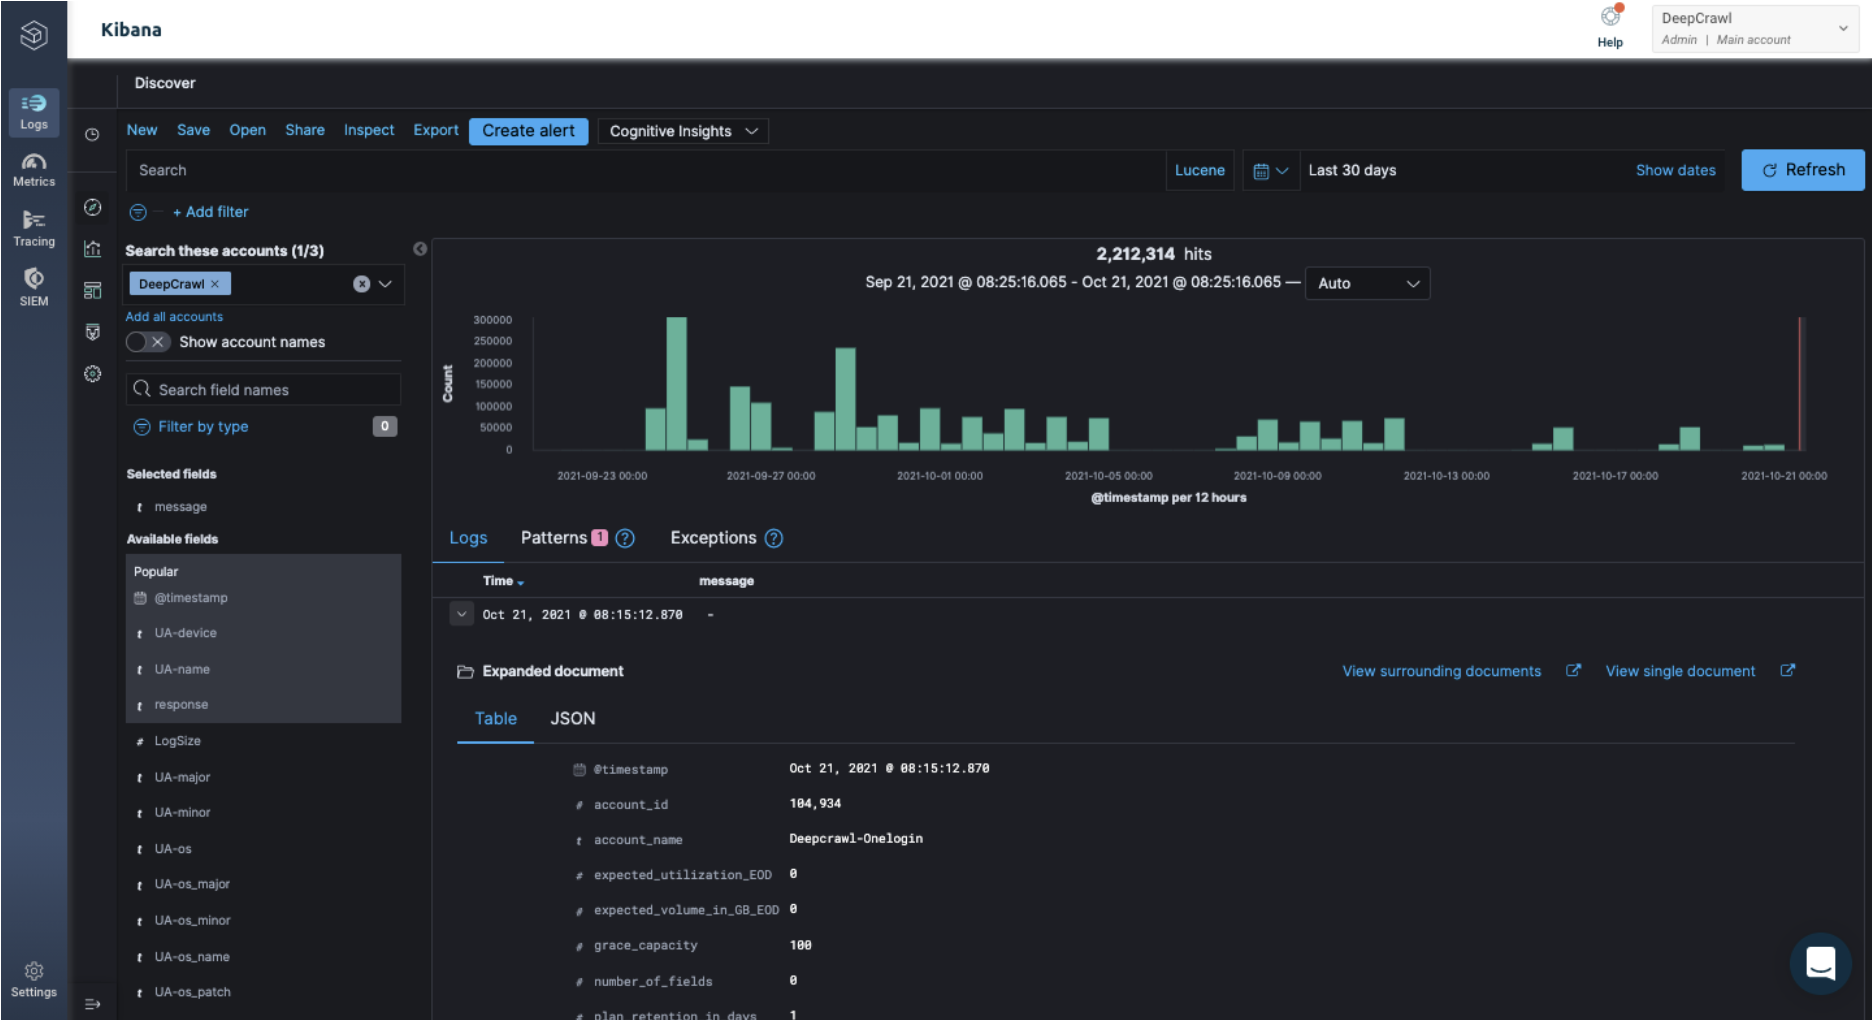
Task: Open the Tracing section in sidebar
Action: (x=34, y=229)
